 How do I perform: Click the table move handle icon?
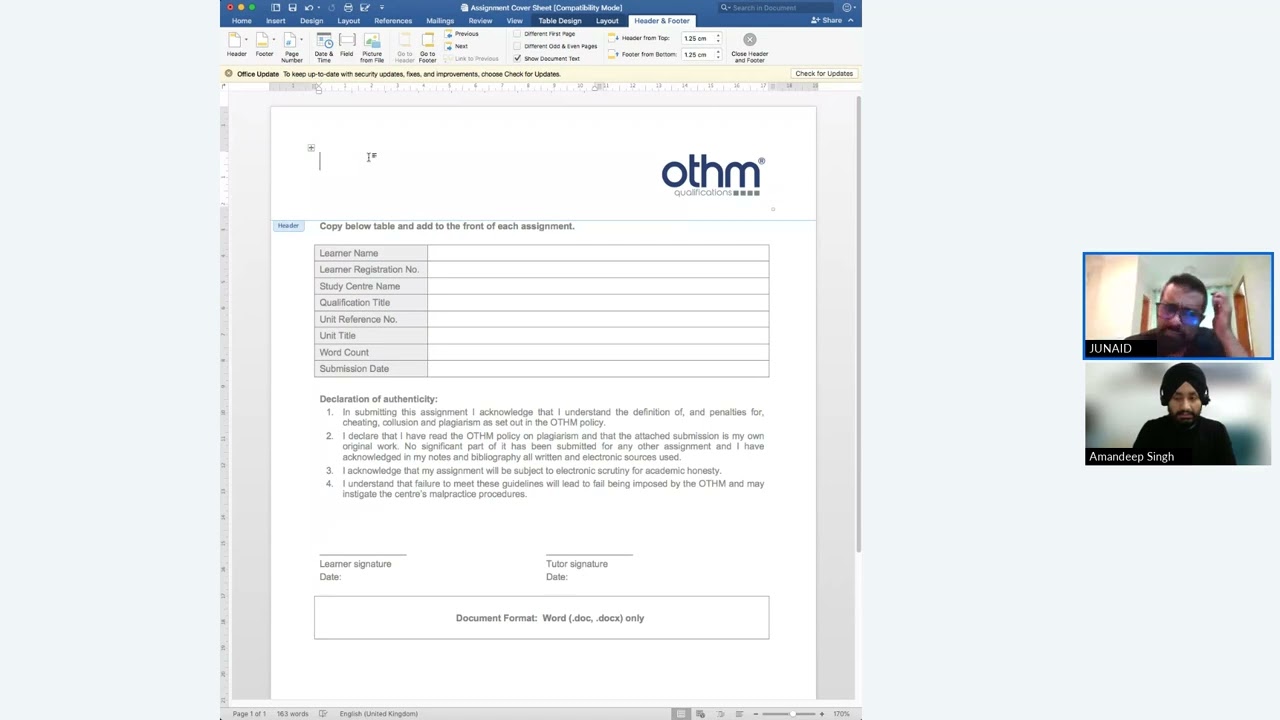[311, 148]
